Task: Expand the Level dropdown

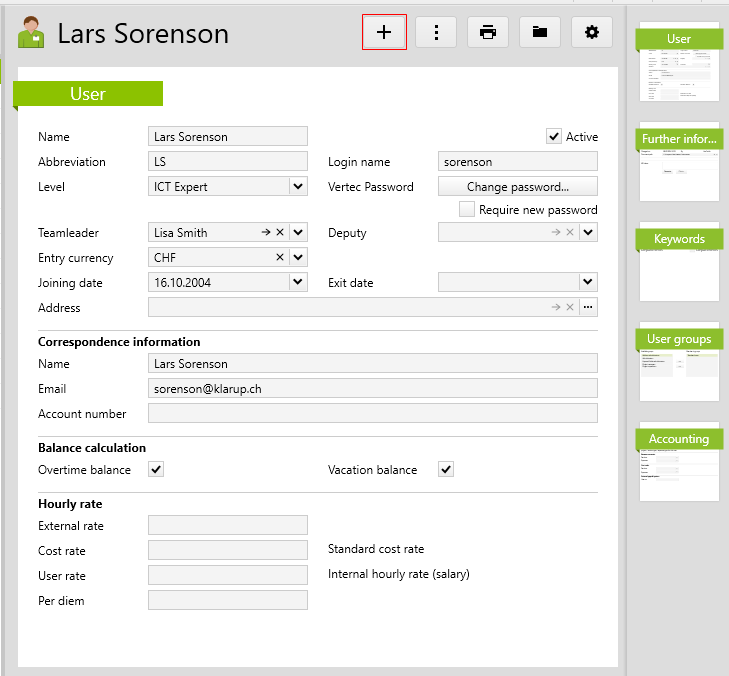Action: (x=298, y=186)
